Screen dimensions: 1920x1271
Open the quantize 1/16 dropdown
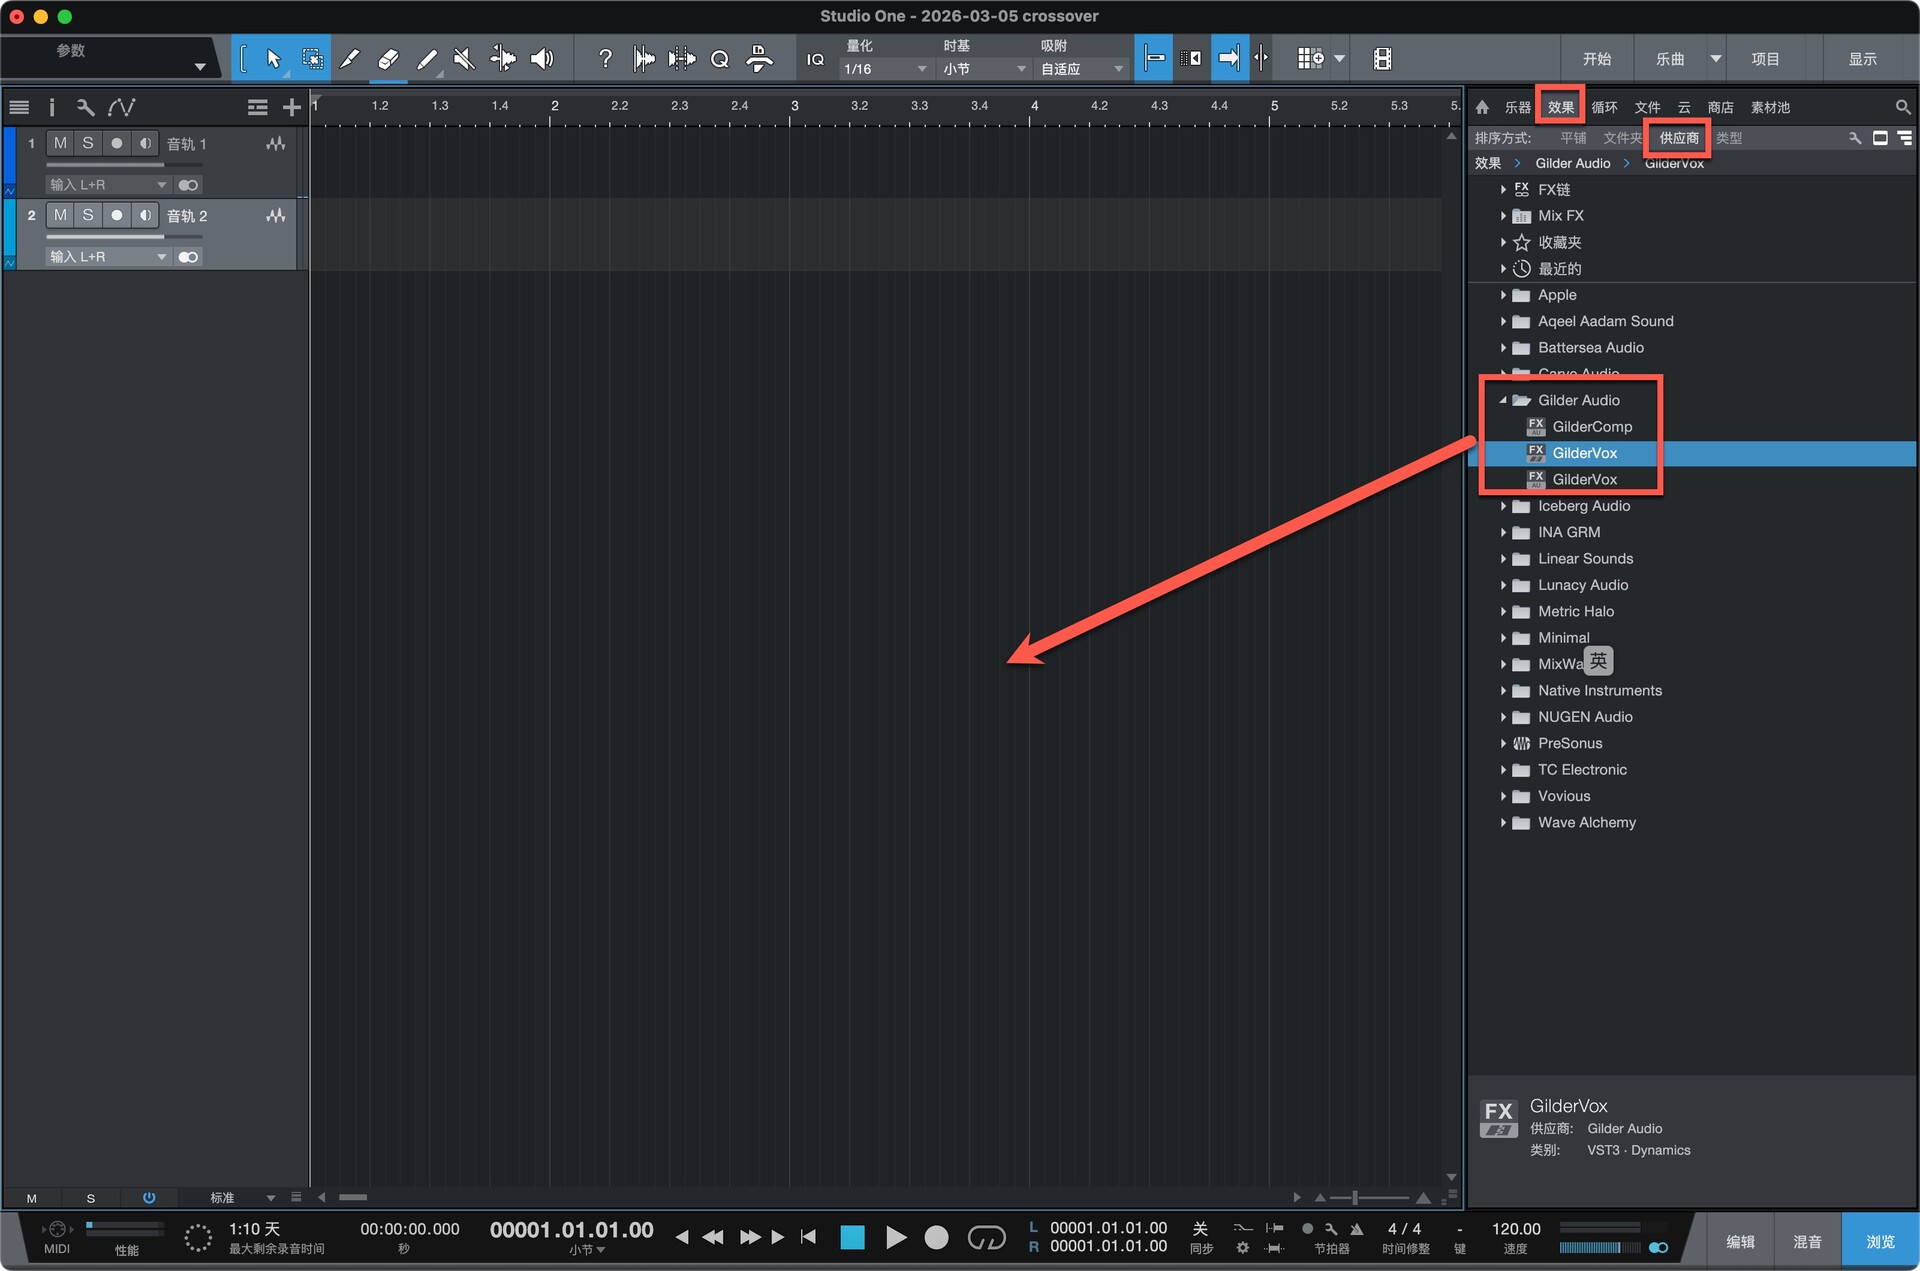click(885, 69)
